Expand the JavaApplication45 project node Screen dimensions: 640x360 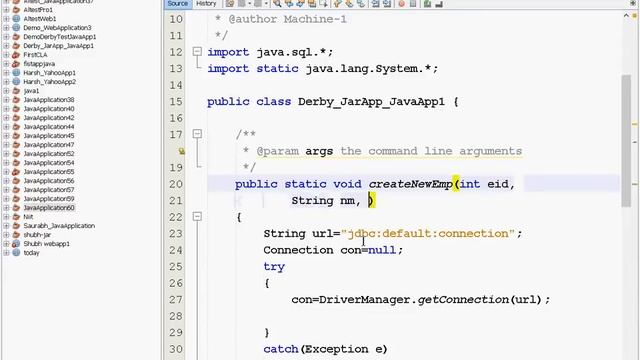point(6,136)
